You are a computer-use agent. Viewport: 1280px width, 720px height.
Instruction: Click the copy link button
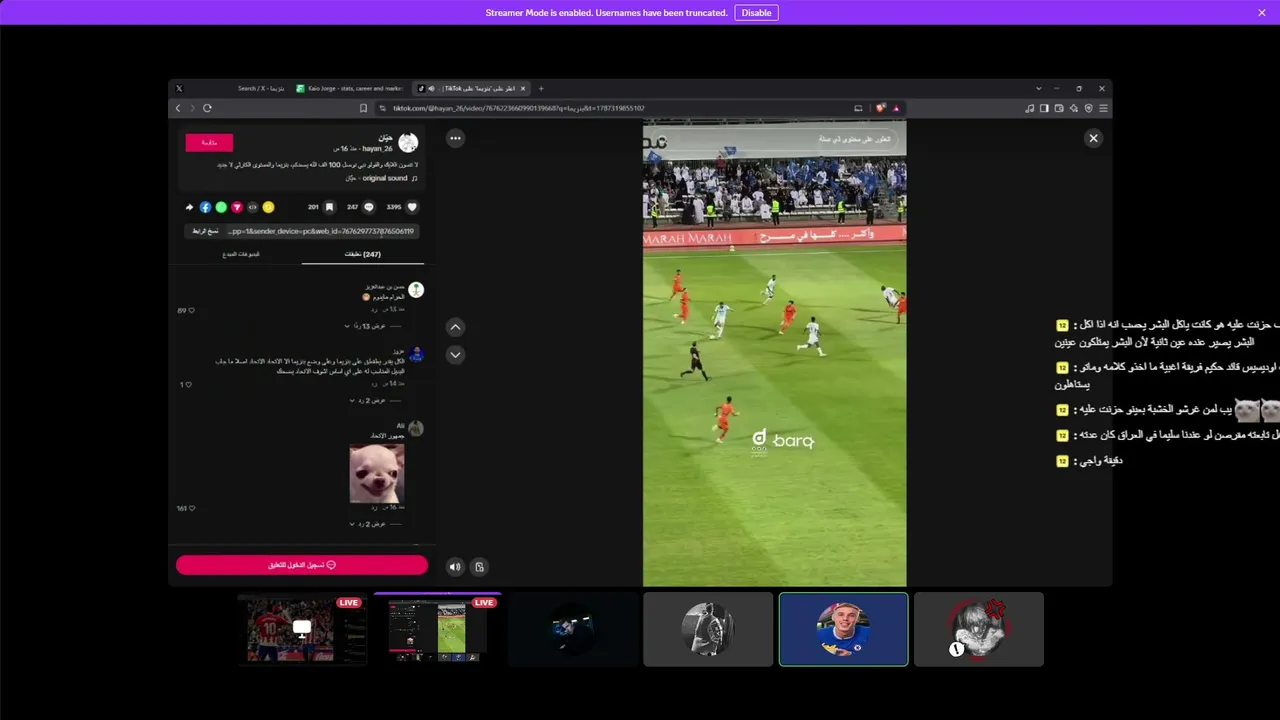click(x=205, y=231)
